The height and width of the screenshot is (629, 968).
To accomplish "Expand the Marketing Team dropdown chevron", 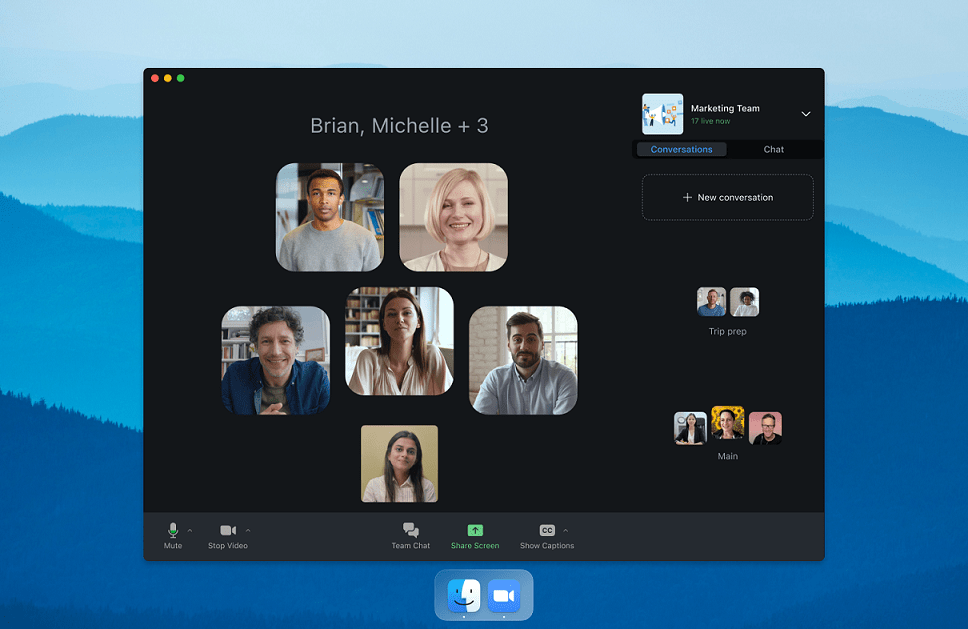I will [806, 114].
